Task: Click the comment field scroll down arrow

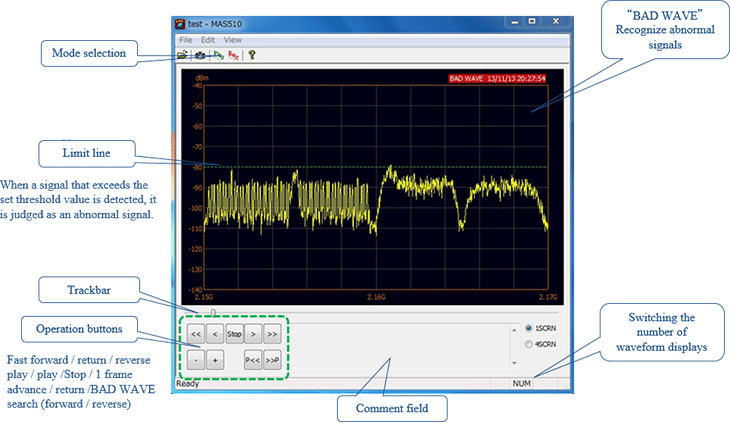Action: pos(514,363)
